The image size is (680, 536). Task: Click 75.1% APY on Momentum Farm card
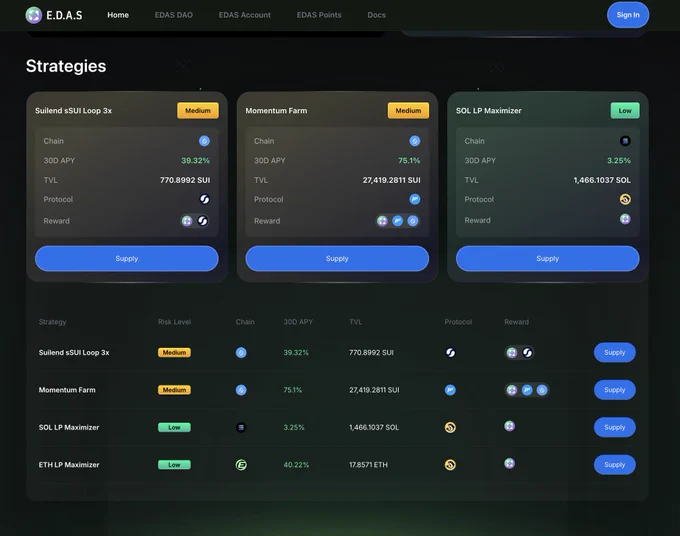coord(409,160)
